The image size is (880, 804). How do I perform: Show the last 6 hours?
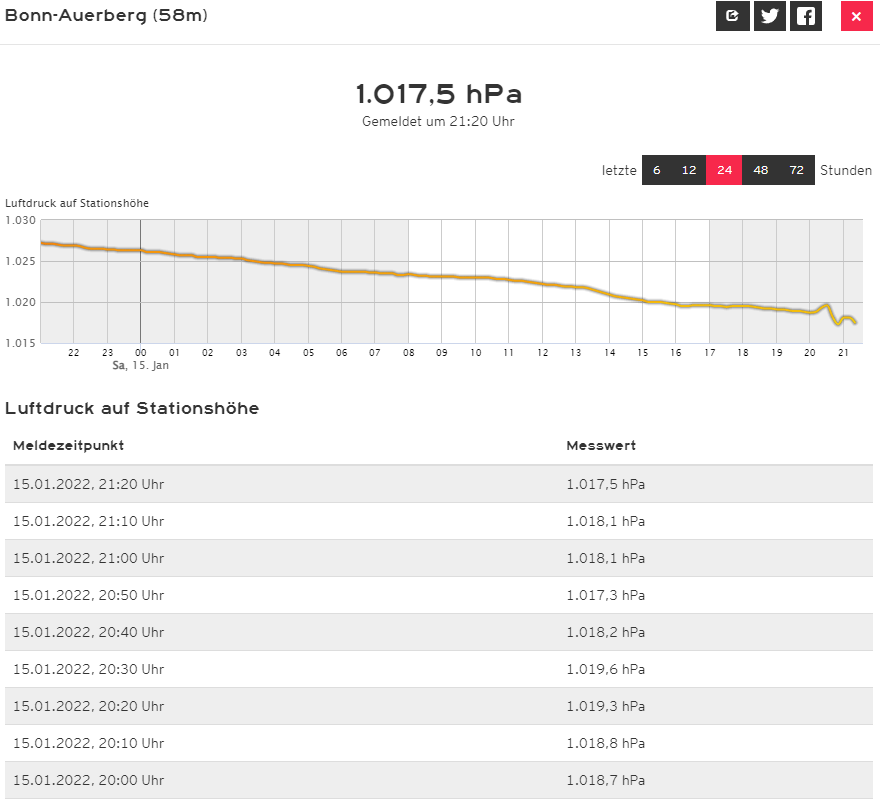[657, 170]
